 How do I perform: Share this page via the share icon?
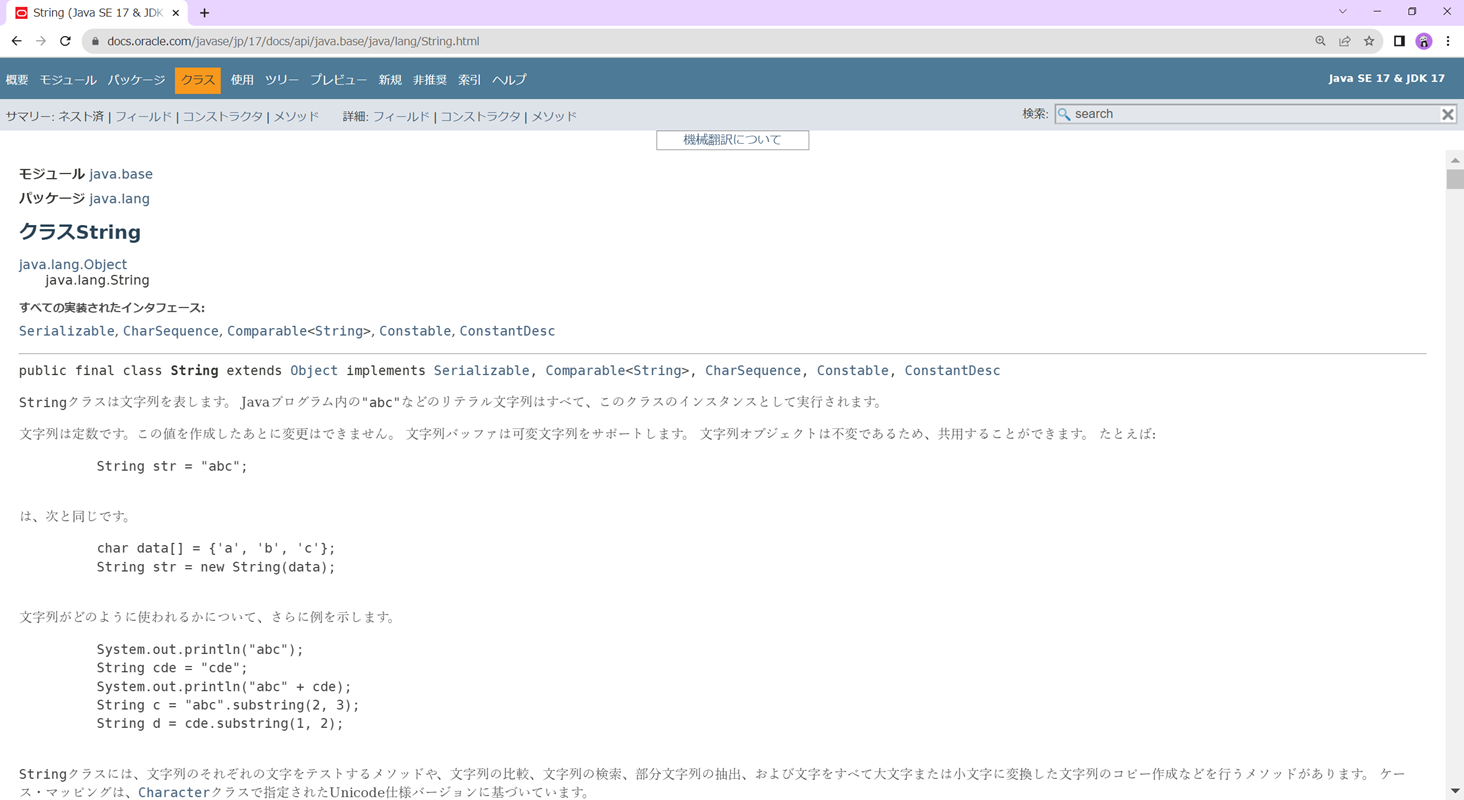(x=1344, y=41)
